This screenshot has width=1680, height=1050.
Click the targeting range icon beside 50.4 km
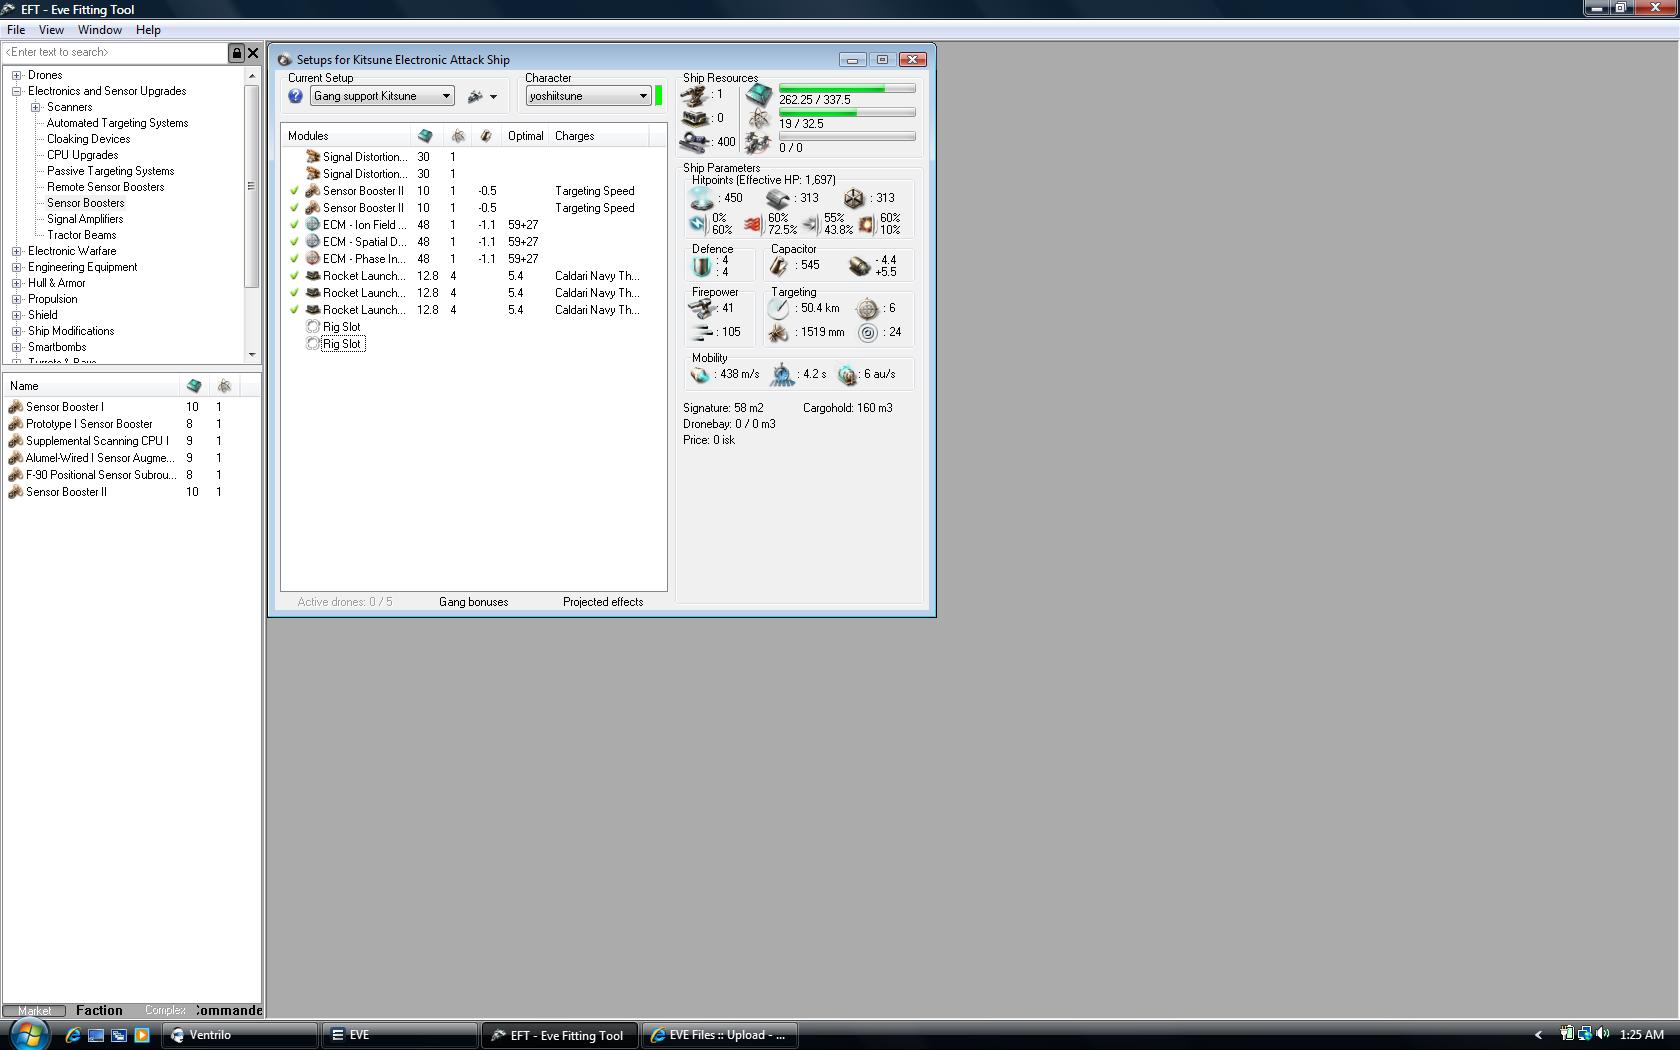click(x=779, y=309)
